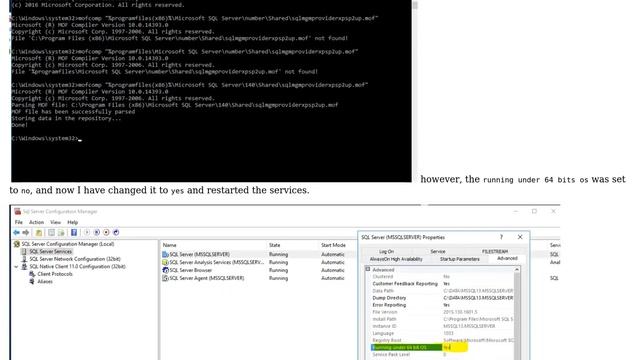Select the SQL Server (MSSQLSERVER) row name
640x360 pixels.
tap(200, 254)
